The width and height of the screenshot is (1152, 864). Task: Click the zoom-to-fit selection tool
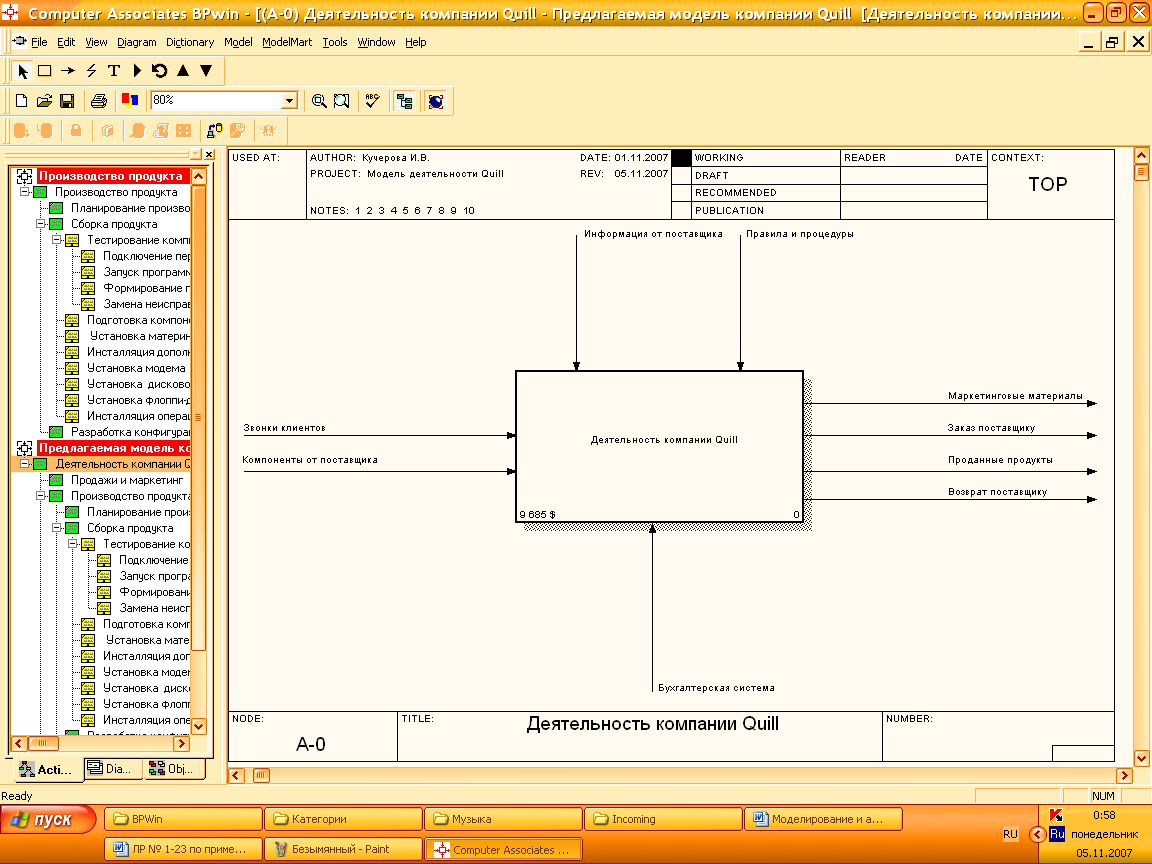tap(342, 101)
